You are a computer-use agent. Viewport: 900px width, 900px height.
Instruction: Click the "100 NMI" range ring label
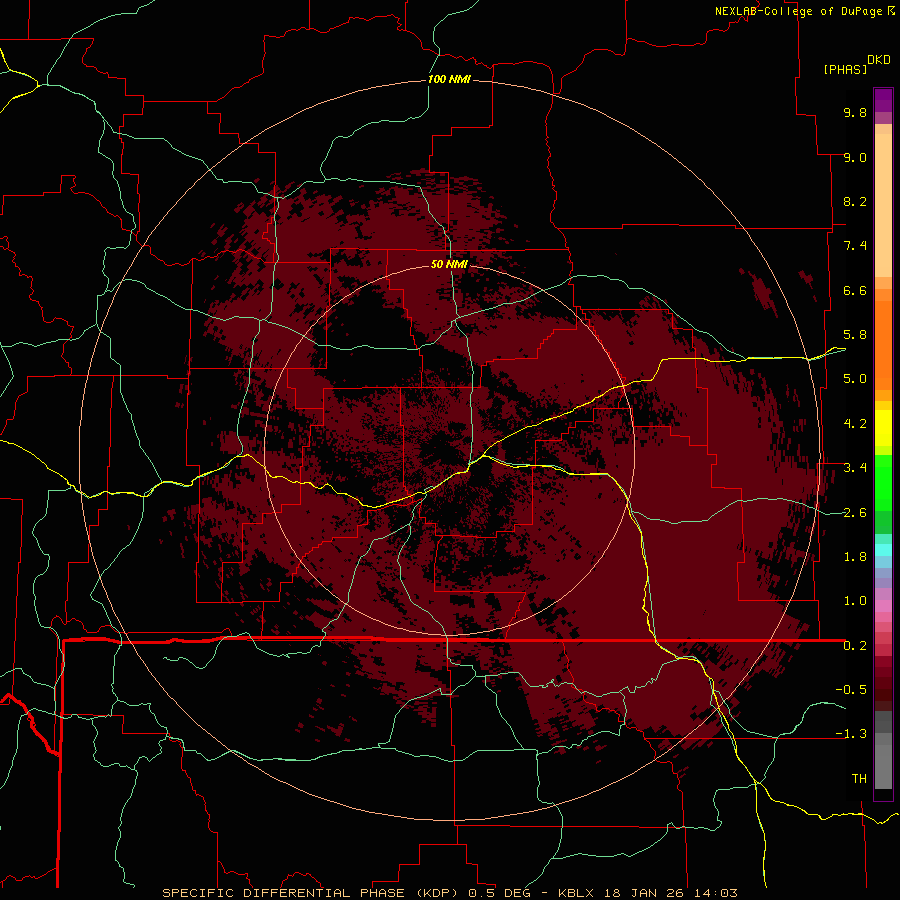(x=449, y=79)
